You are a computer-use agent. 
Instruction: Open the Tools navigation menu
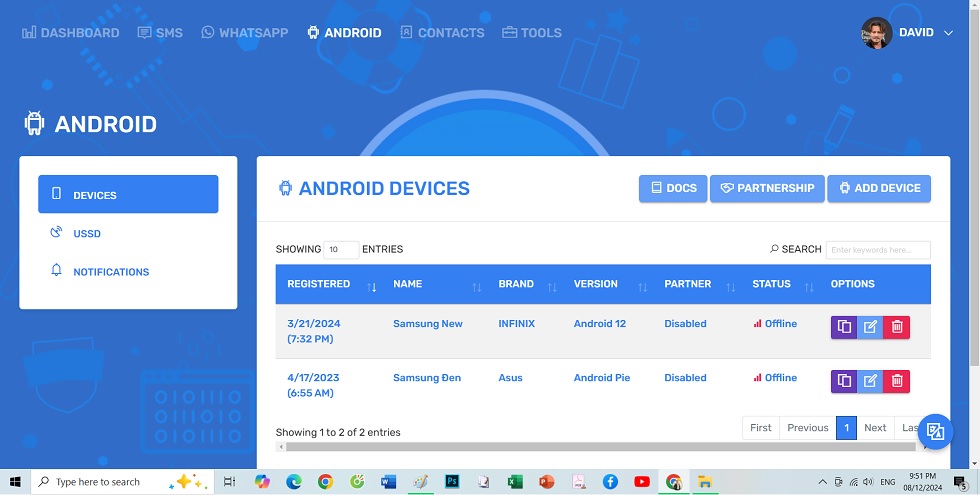point(531,33)
